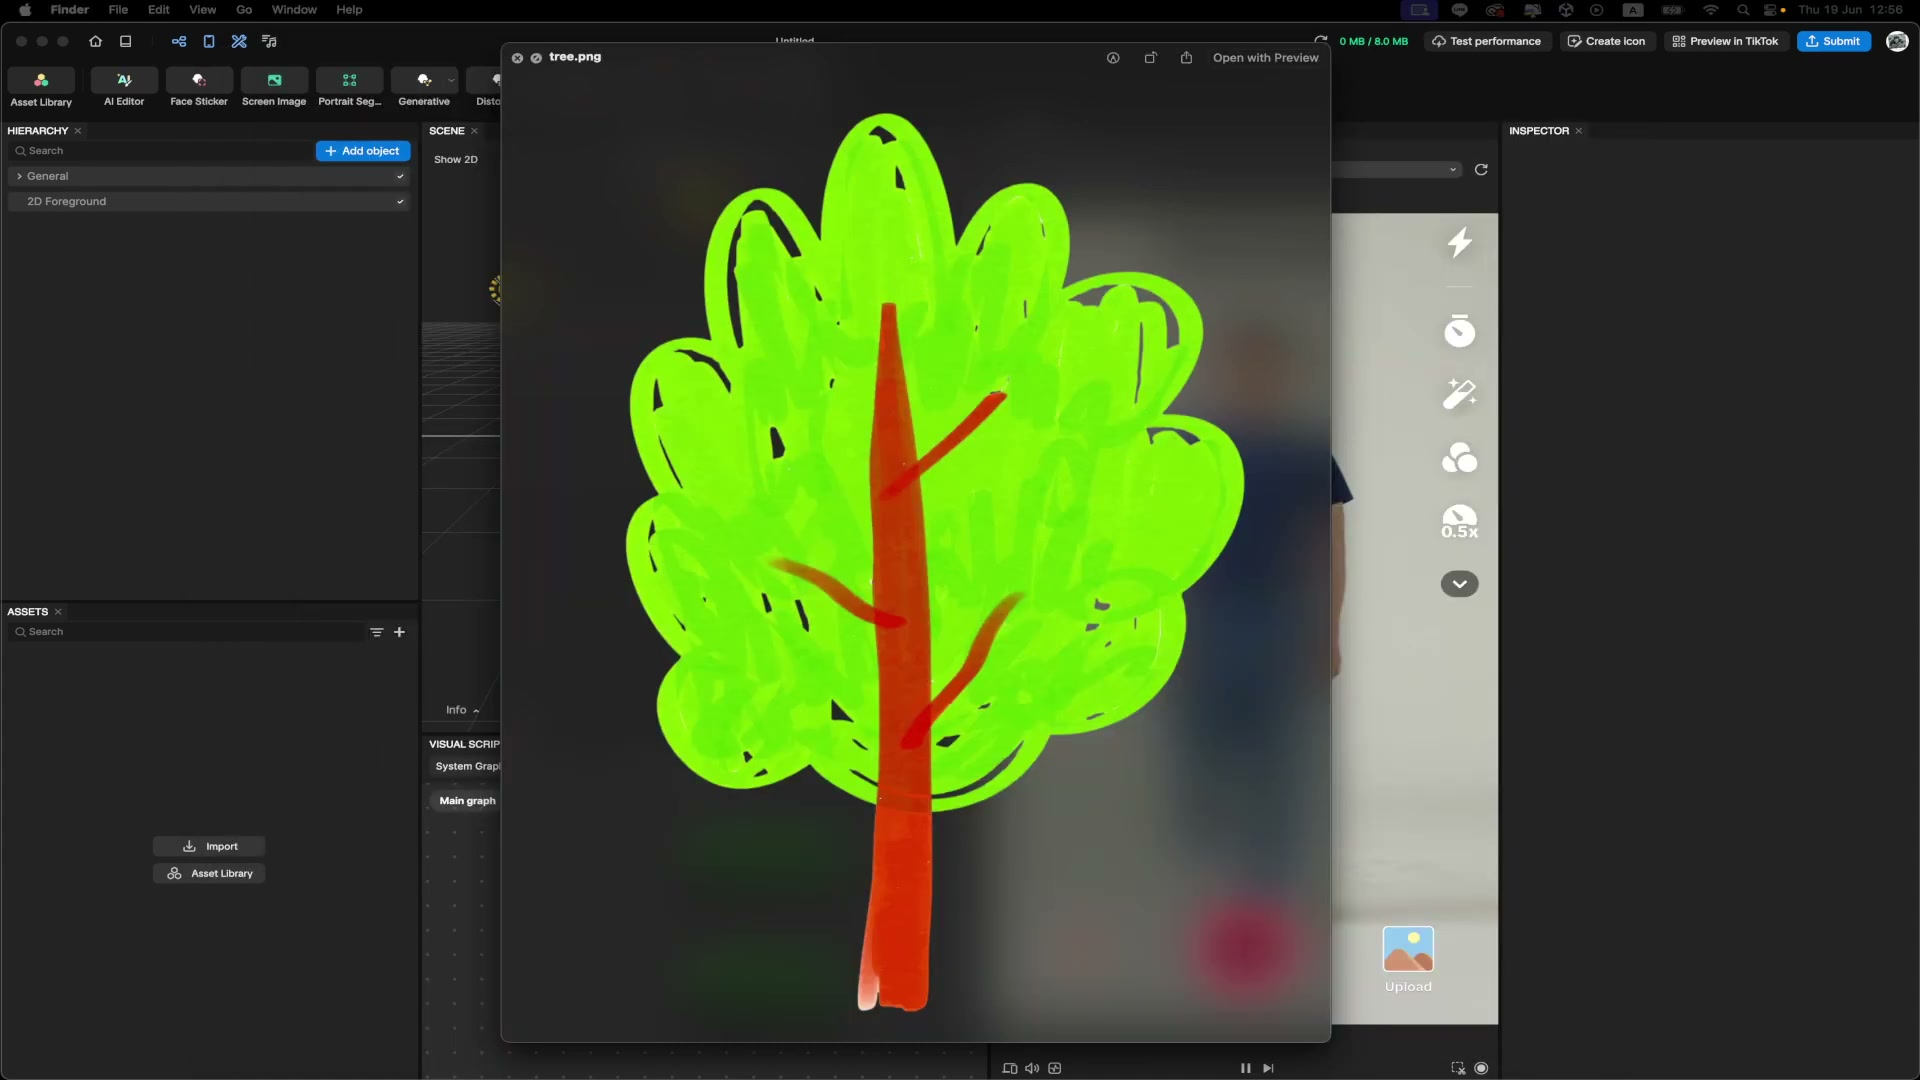This screenshot has height=1080, width=1920.
Task: Toggle the phone preview icon
Action: [209, 41]
